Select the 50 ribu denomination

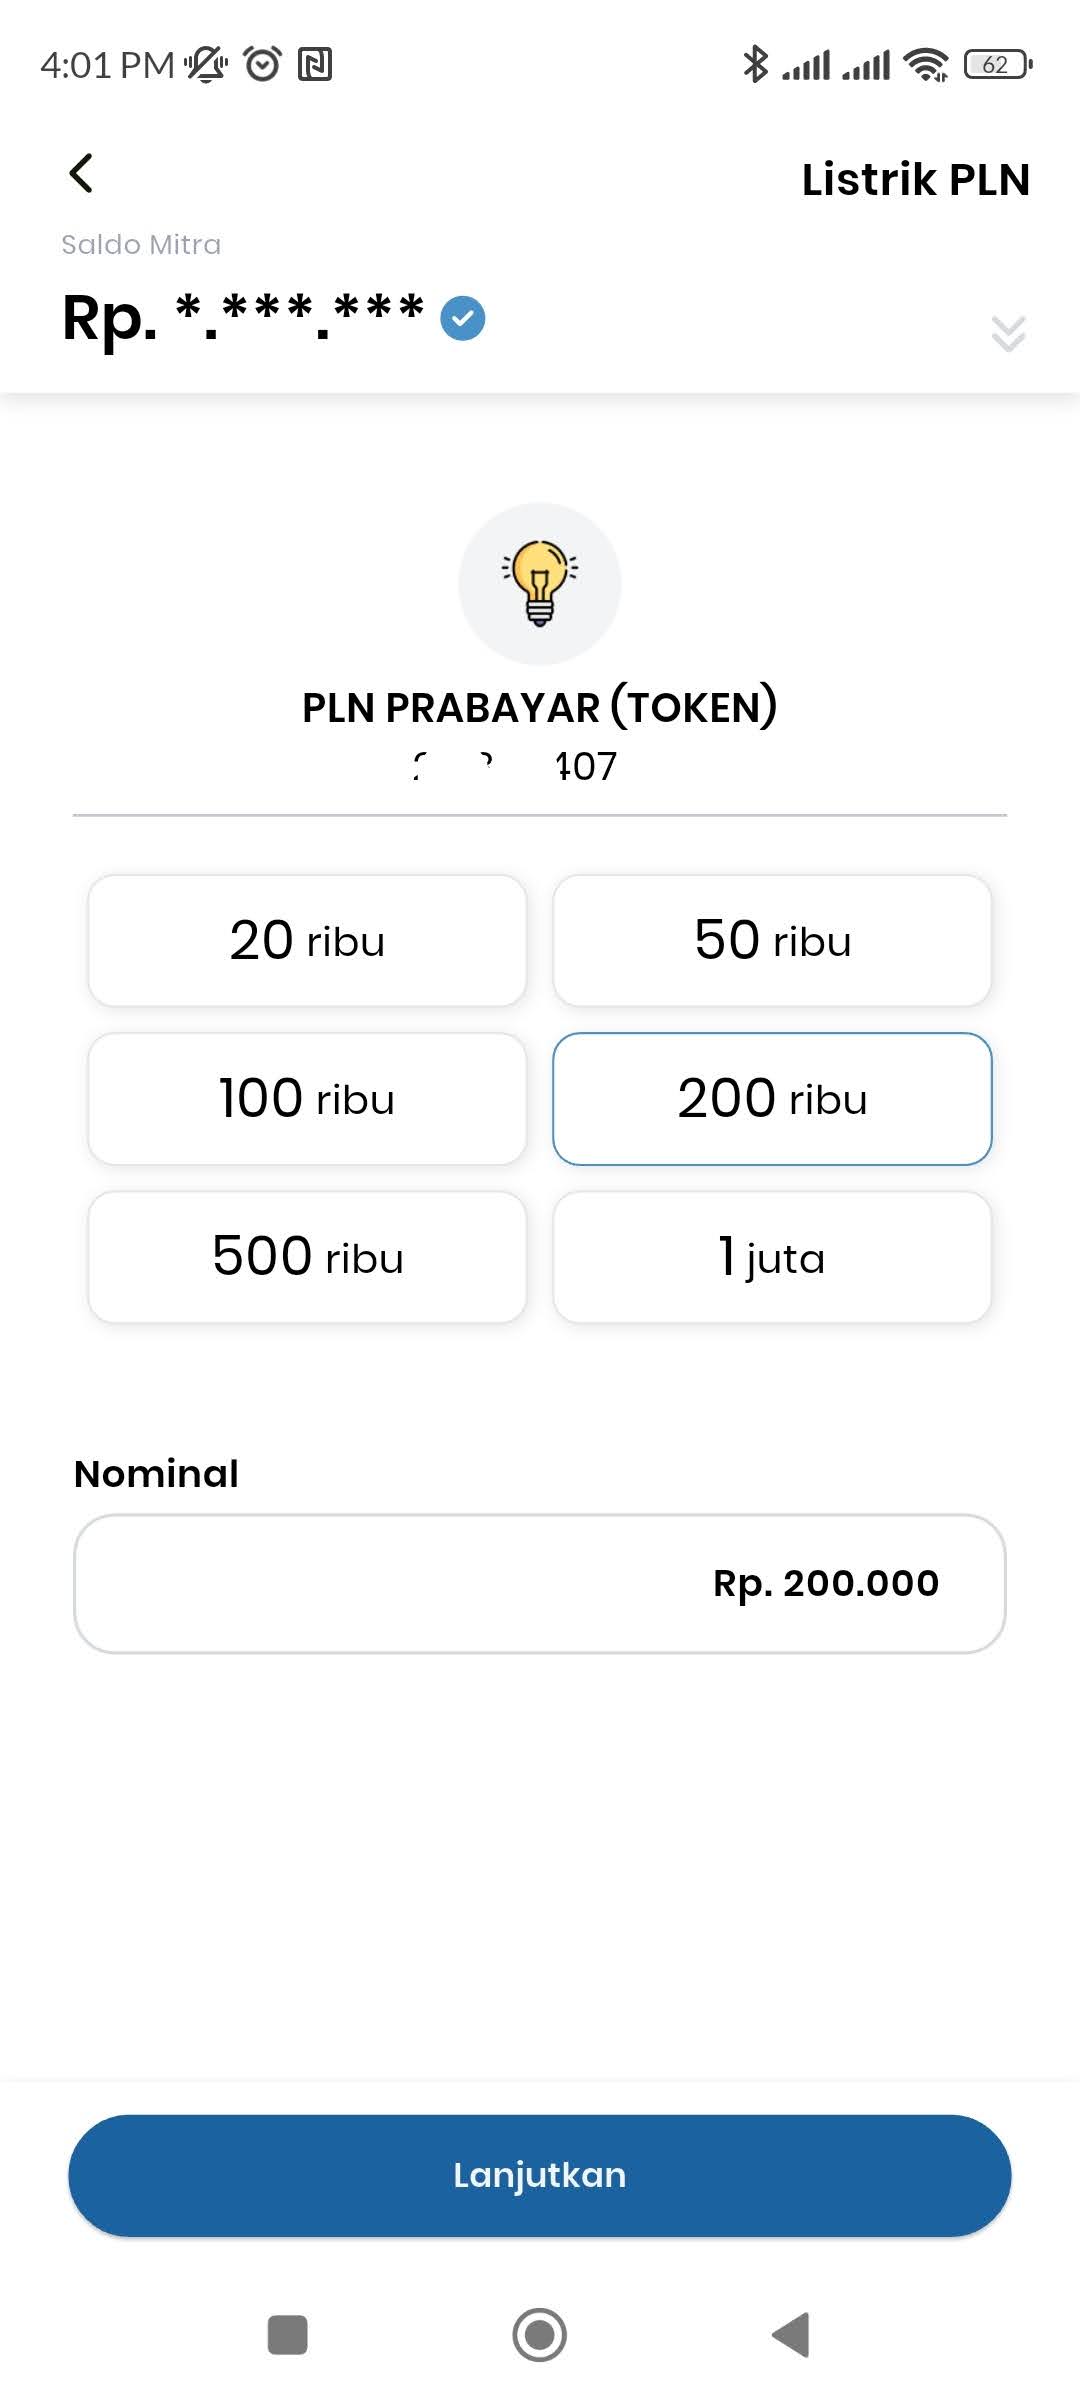[x=772, y=941]
